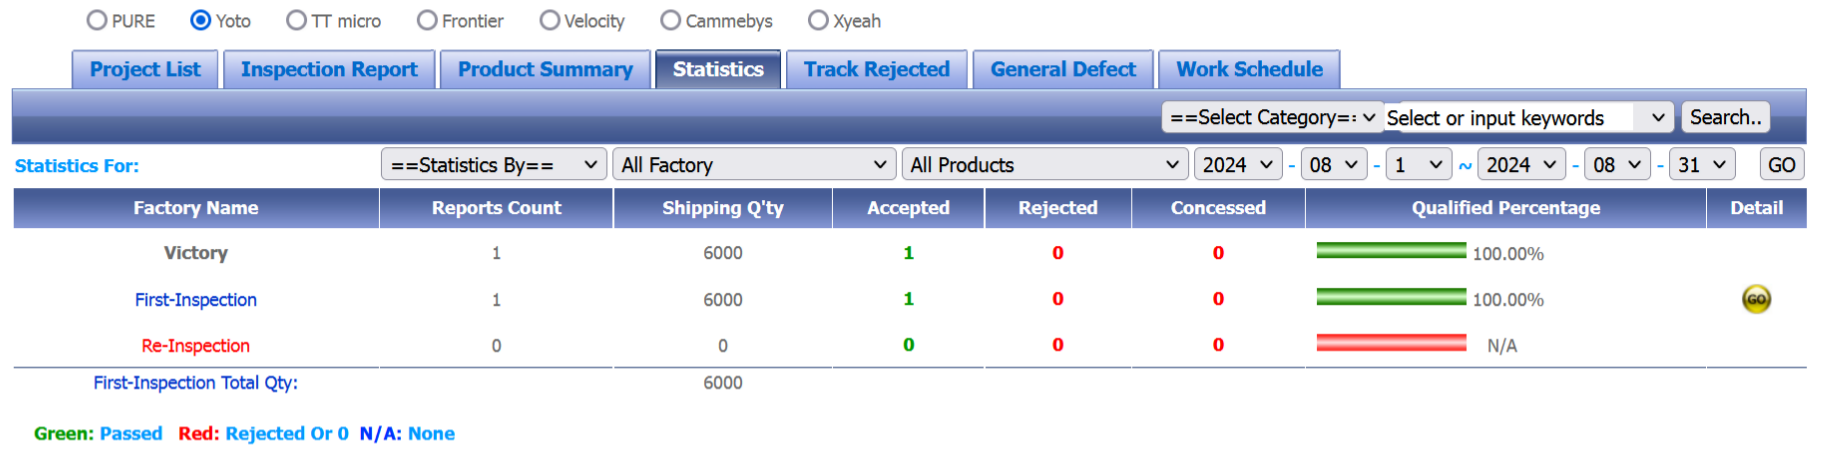
Task: Change the end day 31 dropdown
Action: point(1701,165)
